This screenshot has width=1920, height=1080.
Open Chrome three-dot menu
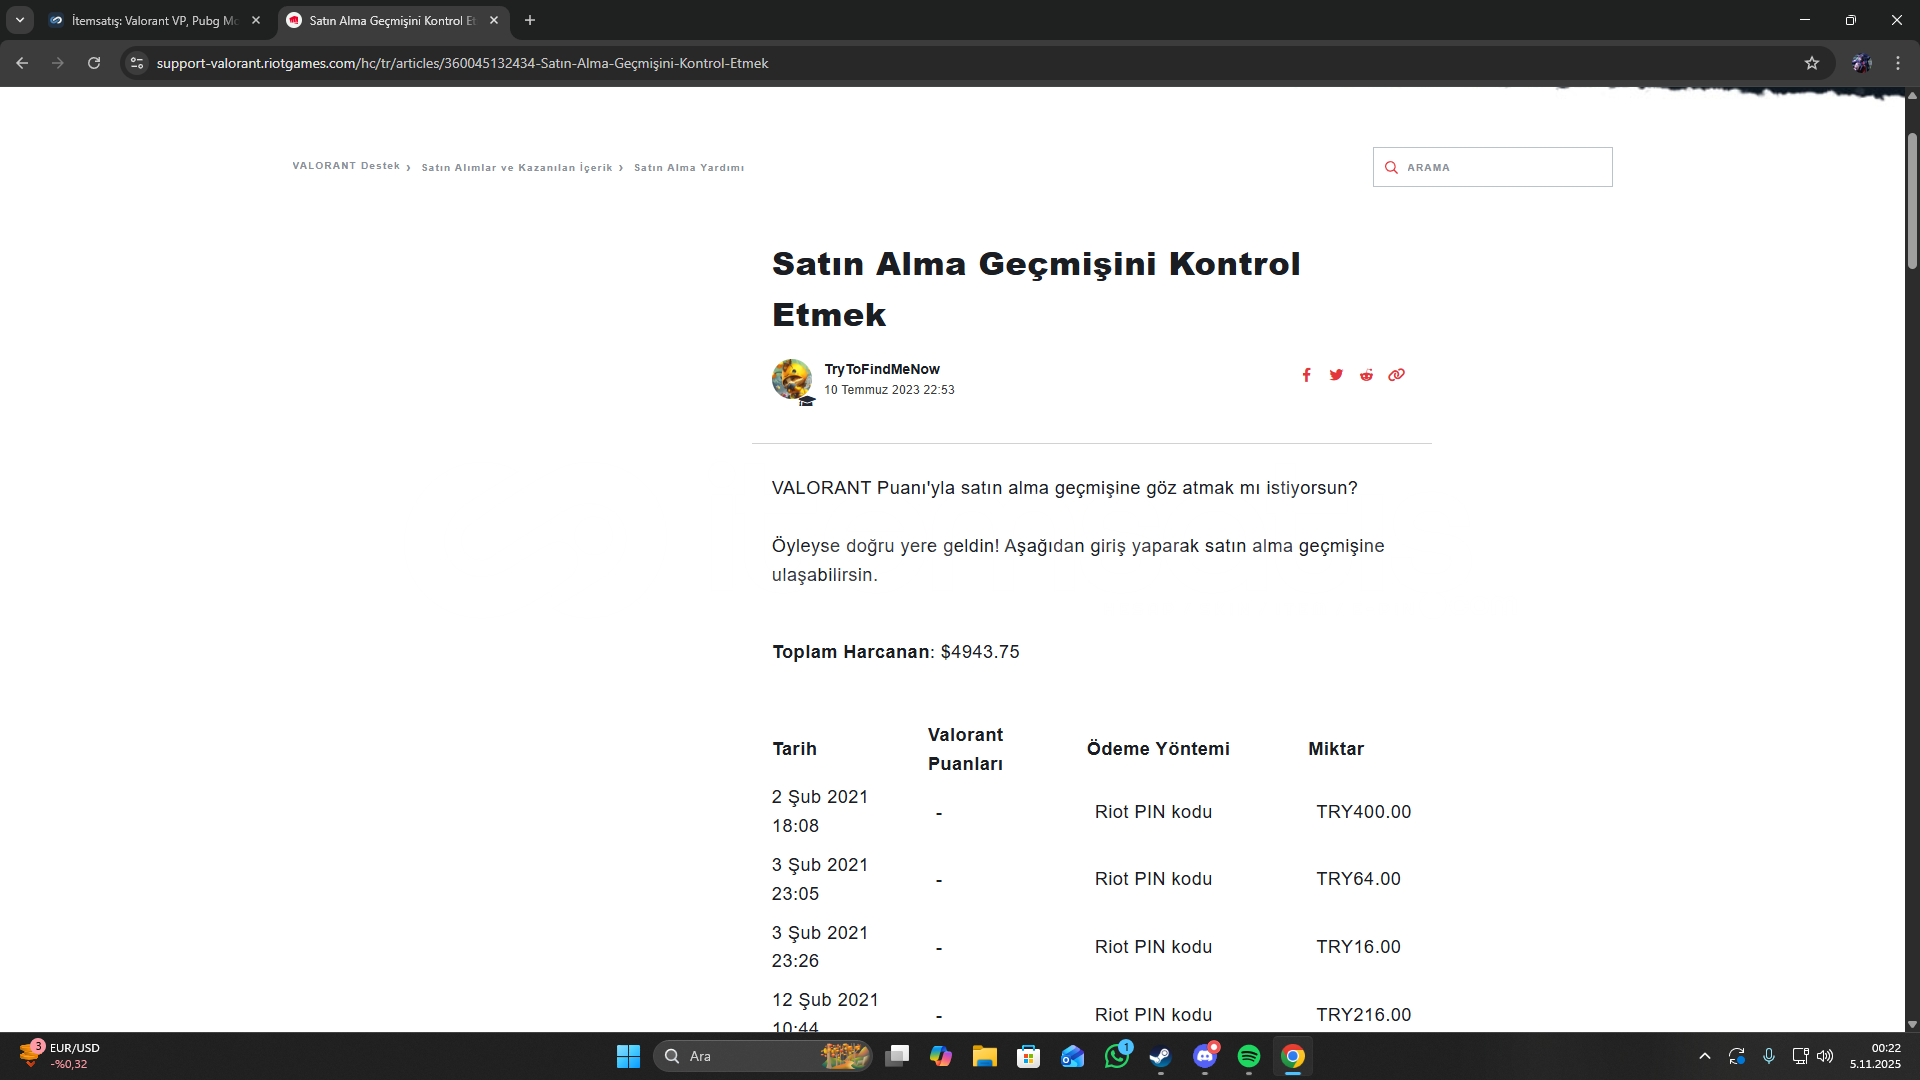[x=1898, y=63]
